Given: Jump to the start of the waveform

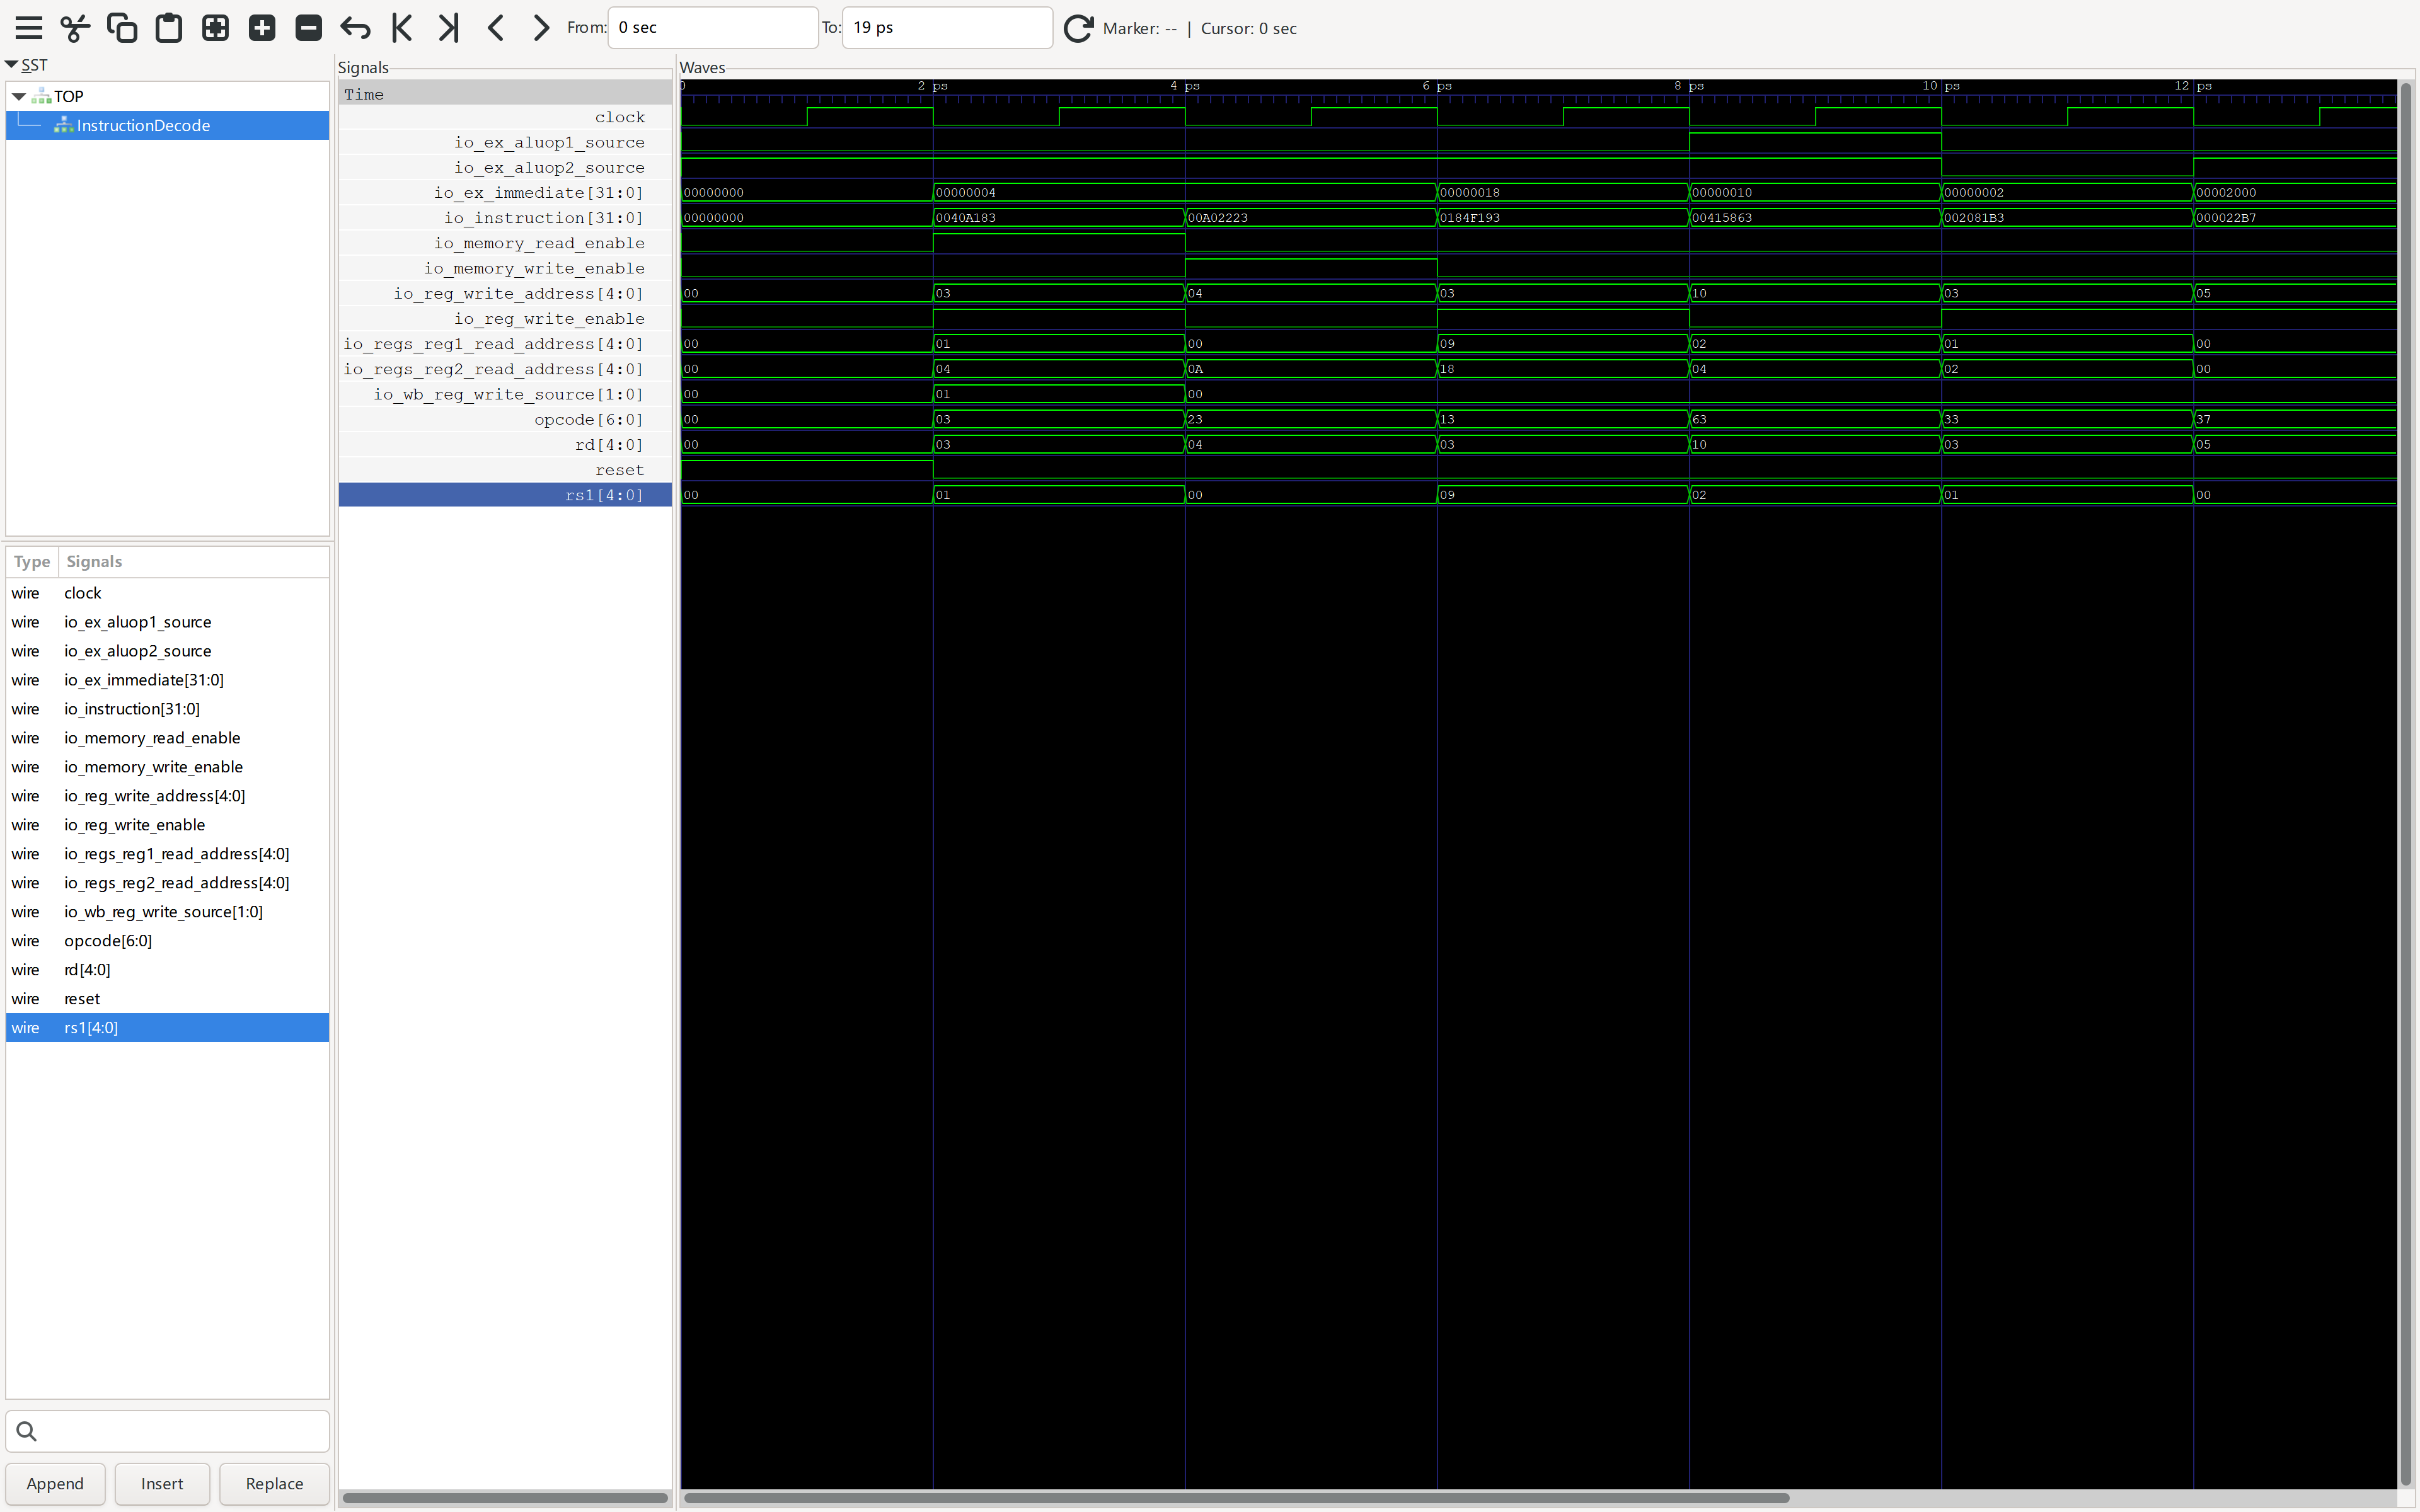Looking at the screenshot, I should click(x=402, y=28).
